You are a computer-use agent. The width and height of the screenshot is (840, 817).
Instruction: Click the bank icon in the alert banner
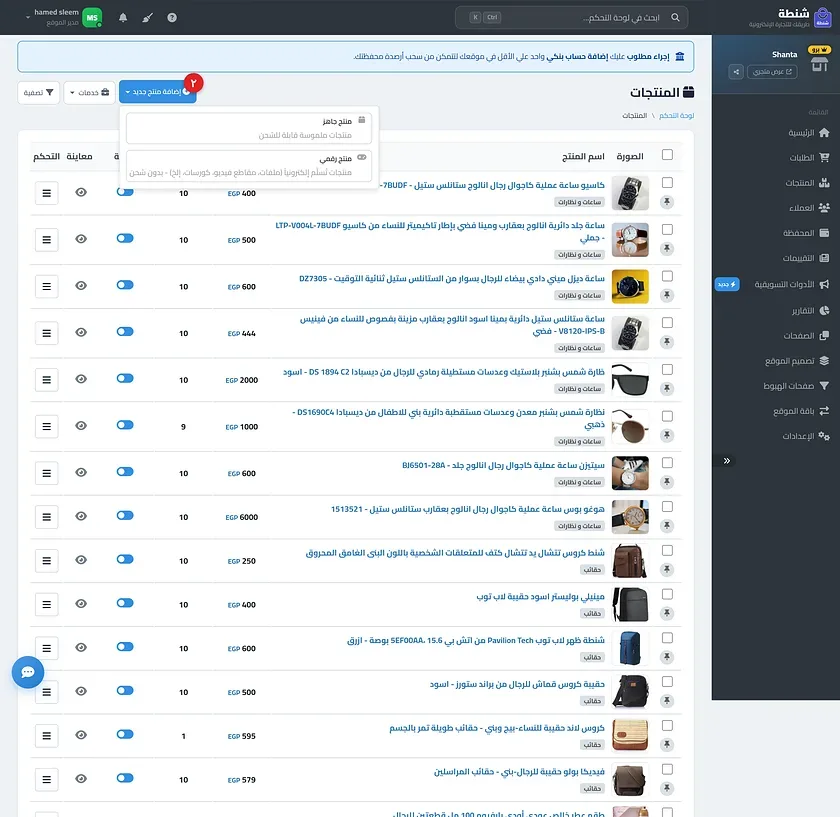point(680,56)
